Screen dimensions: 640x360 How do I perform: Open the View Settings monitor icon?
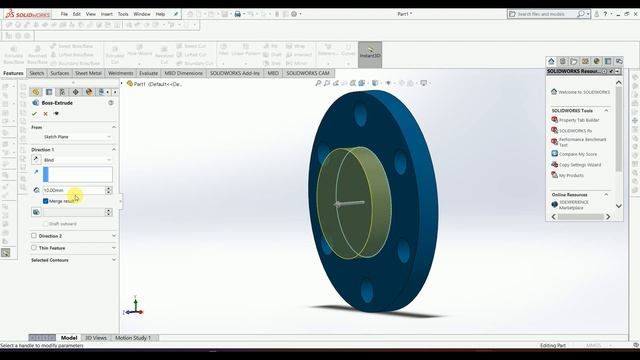[x=424, y=83]
